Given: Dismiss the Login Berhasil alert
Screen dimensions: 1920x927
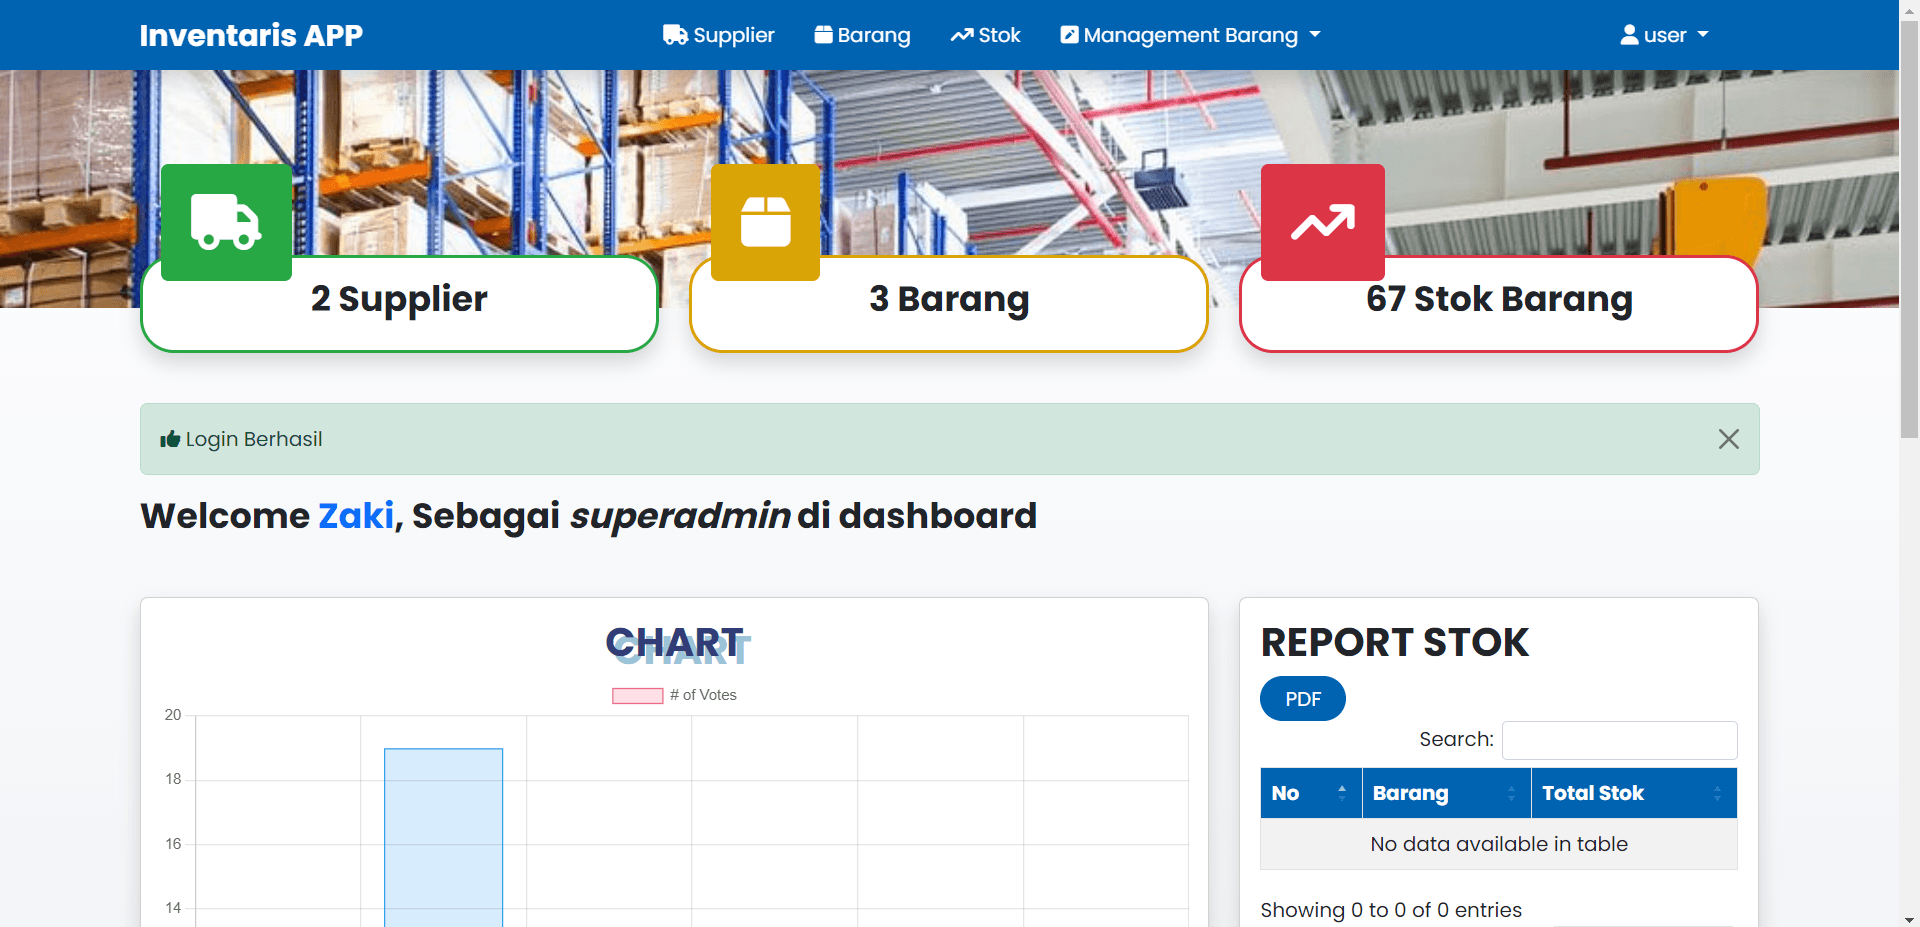Looking at the screenshot, I should pos(1728,439).
